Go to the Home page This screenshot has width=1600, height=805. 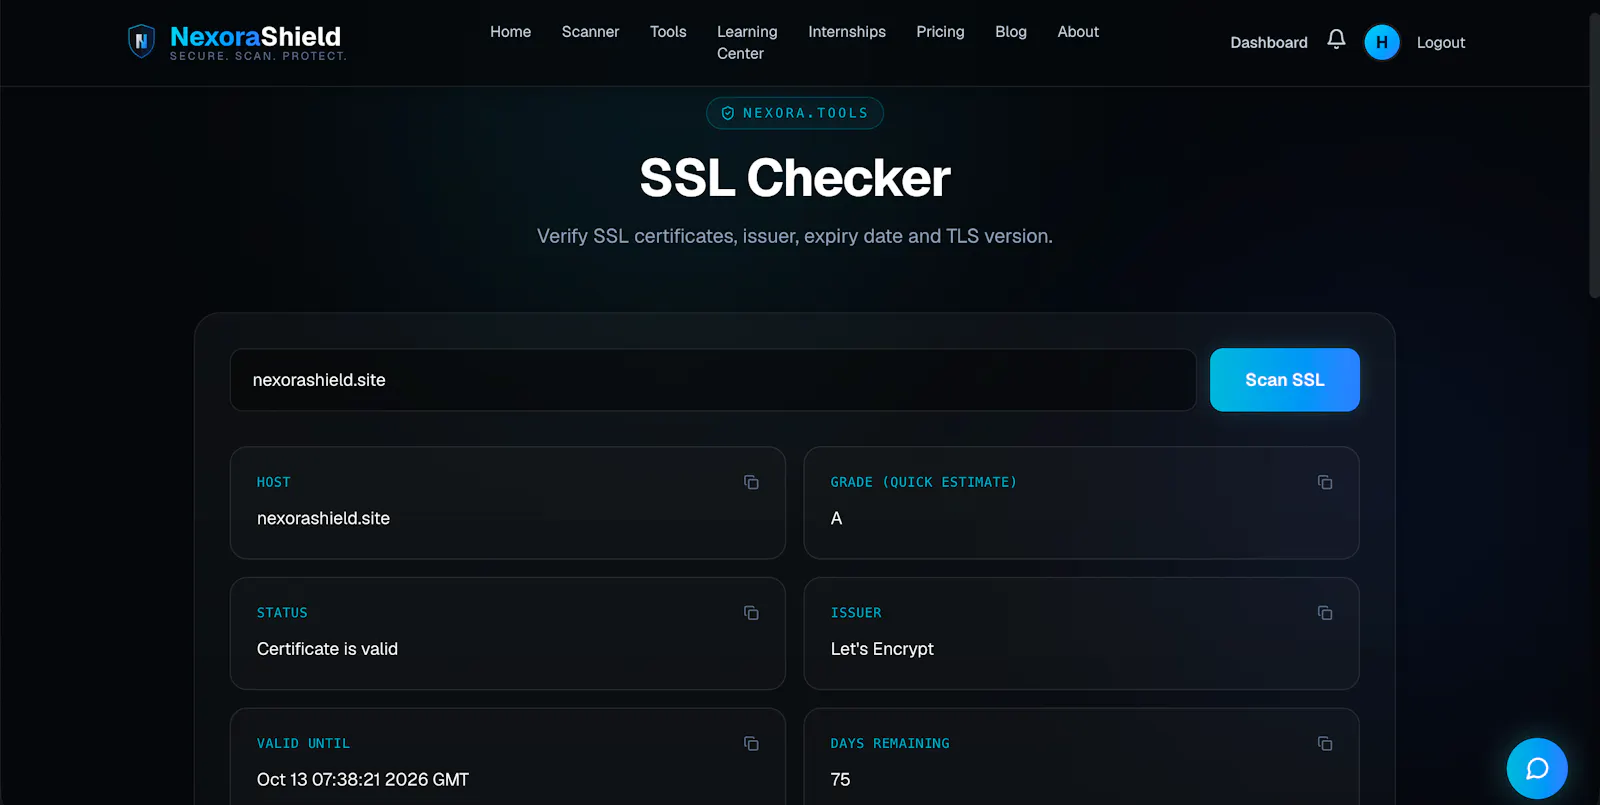pos(510,32)
